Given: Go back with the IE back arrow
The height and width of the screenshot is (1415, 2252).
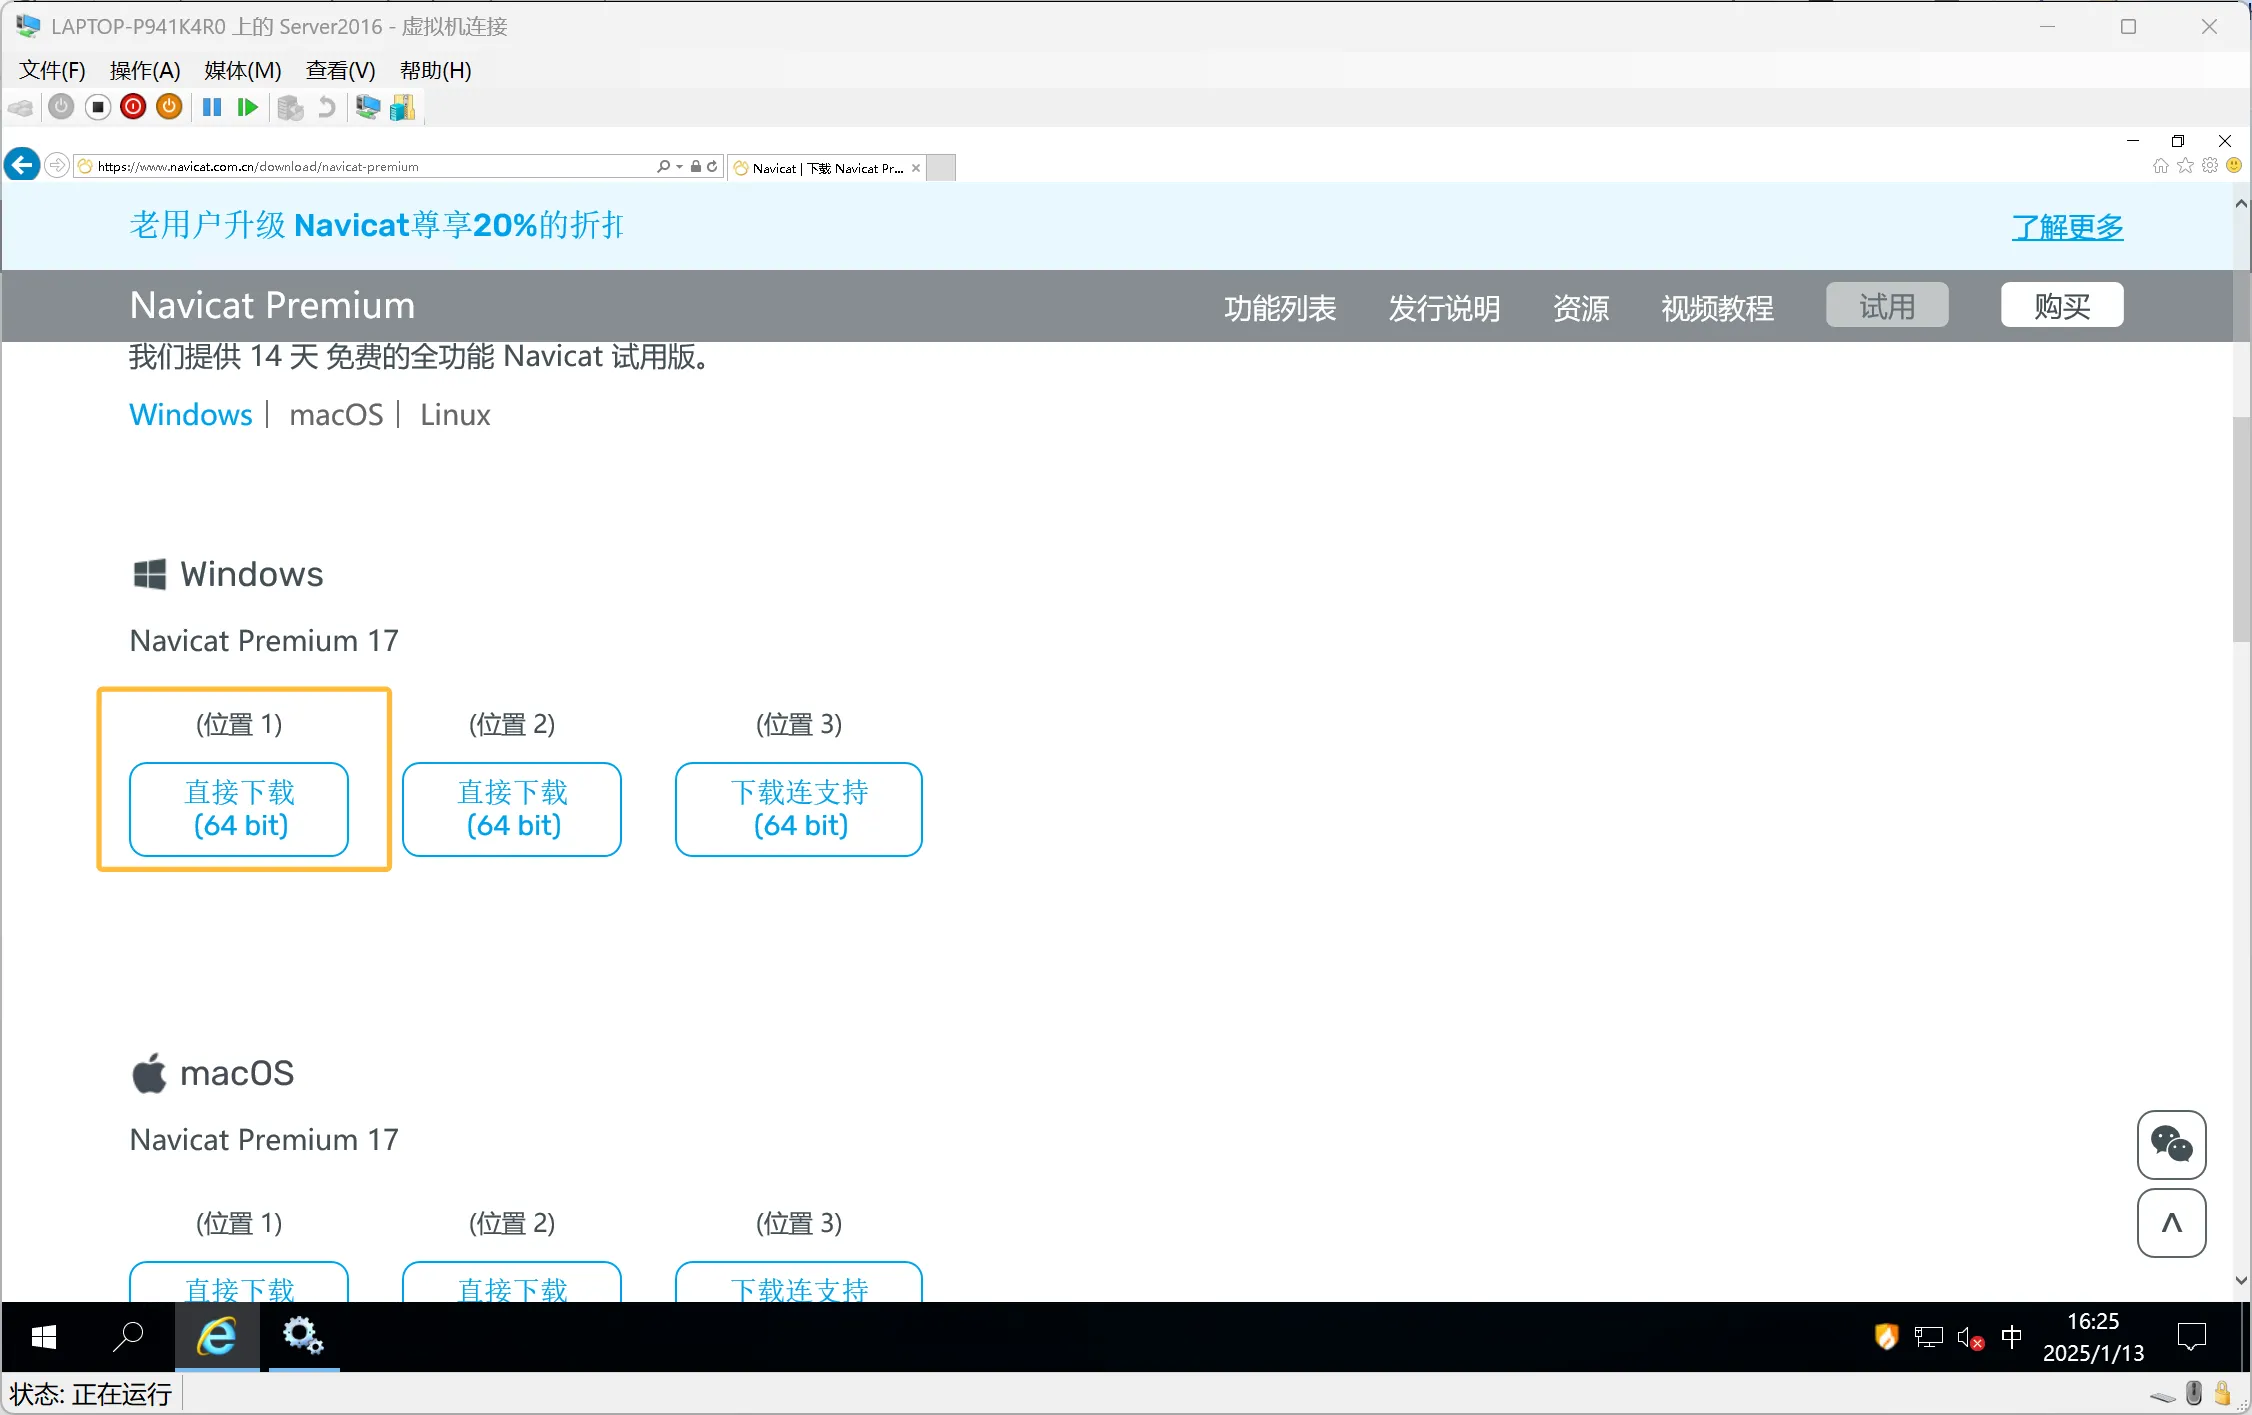Looking at the screenshot, I should click(x=22, y=165).
